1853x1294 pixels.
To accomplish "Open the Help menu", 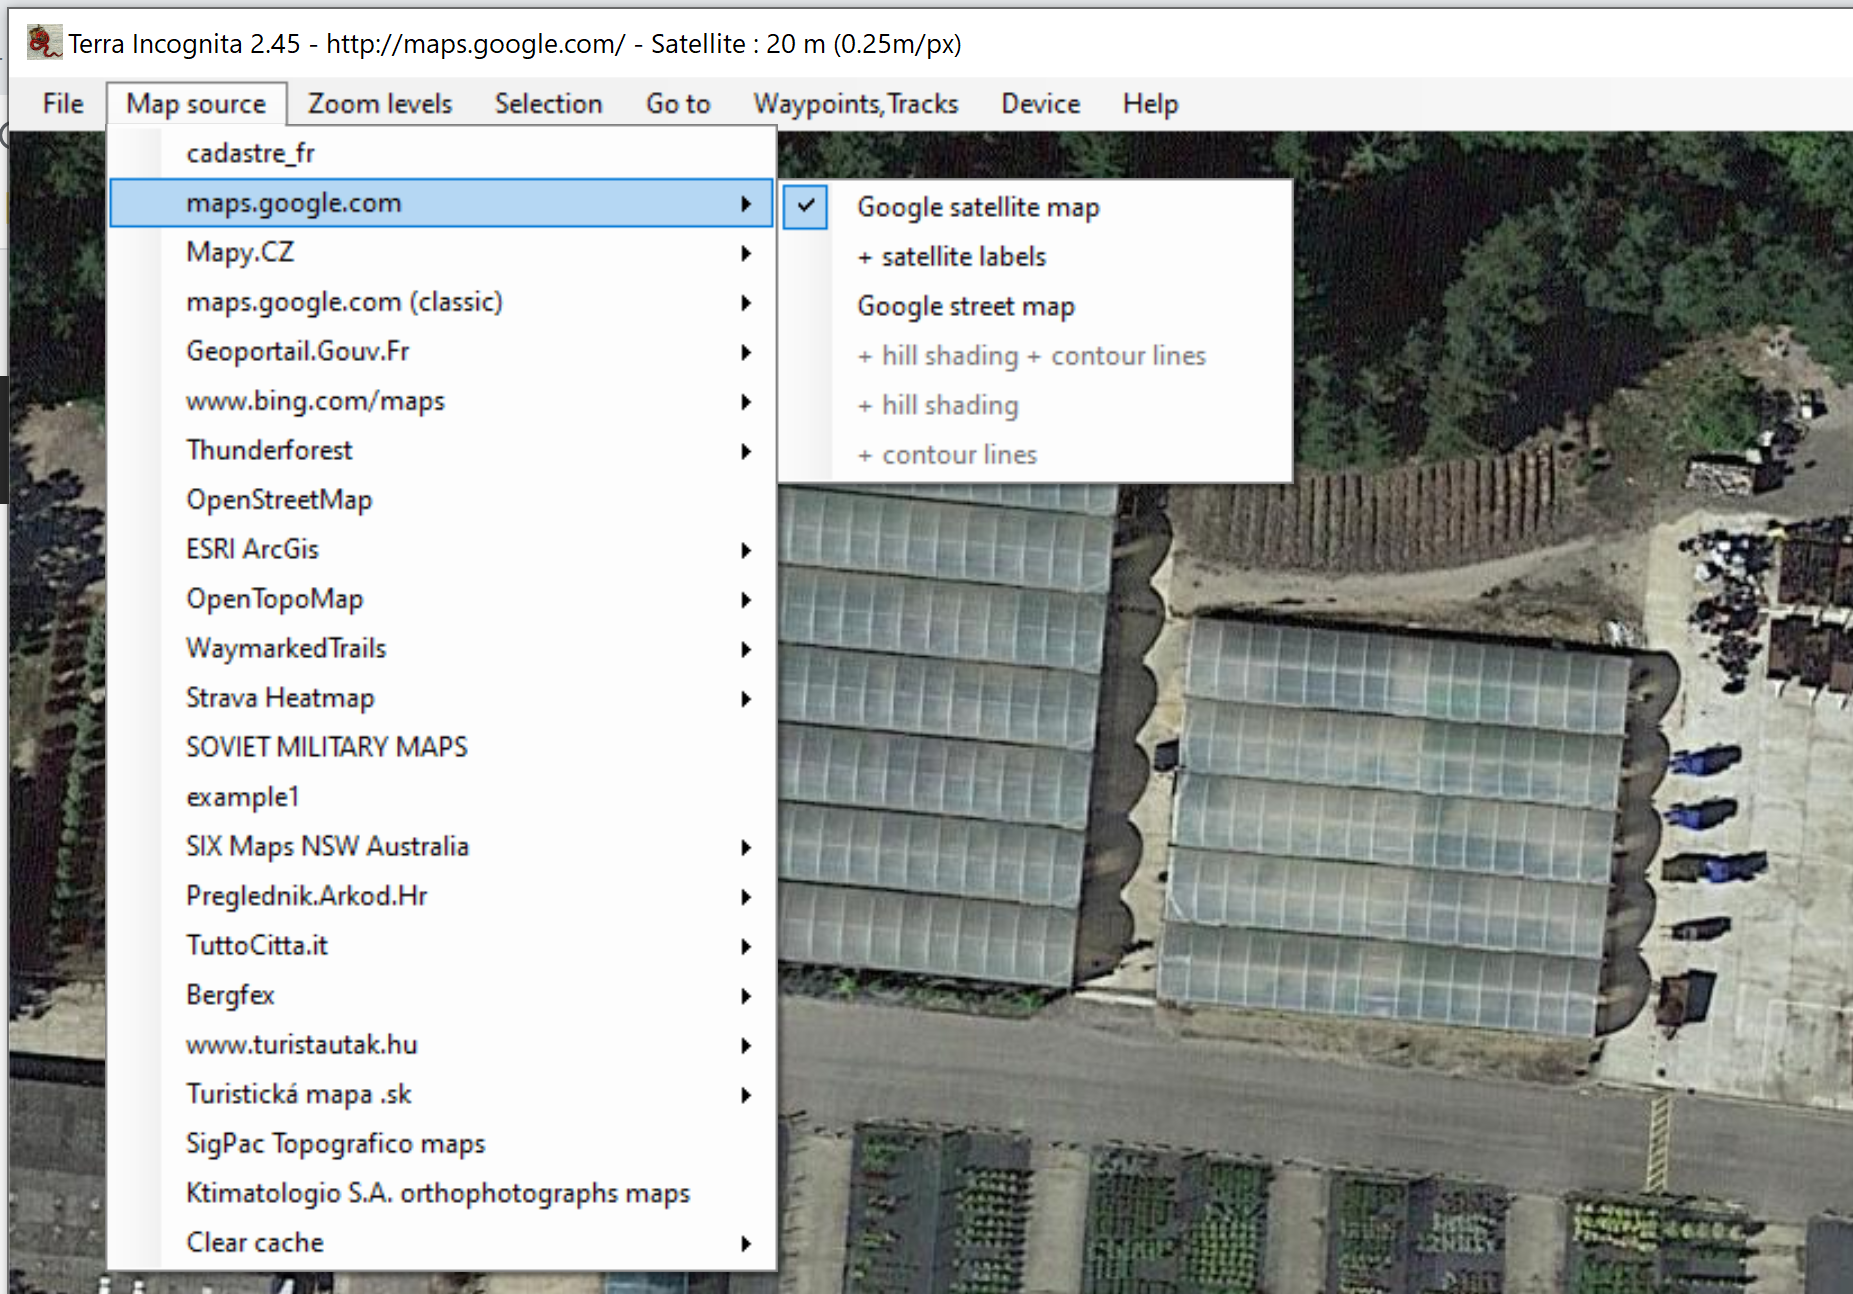I will (1150, 104).
